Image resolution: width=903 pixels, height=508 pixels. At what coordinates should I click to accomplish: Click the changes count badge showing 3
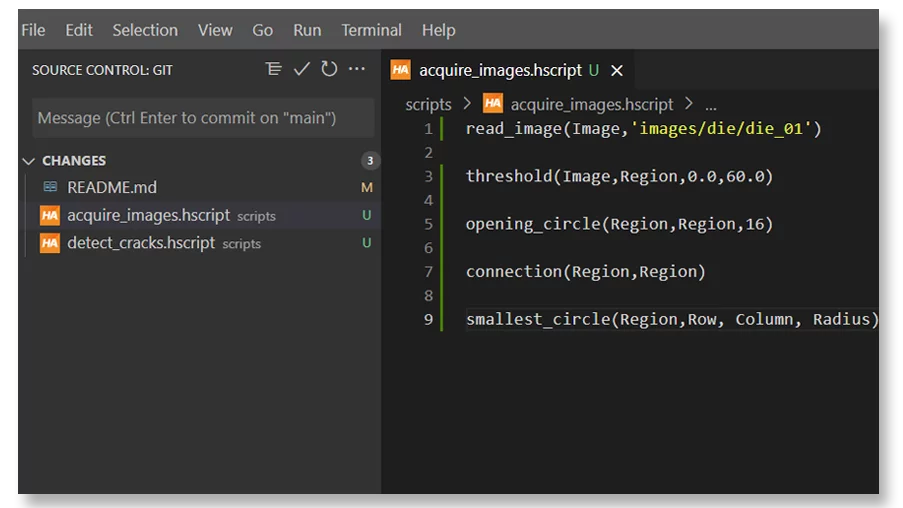click(370, 161)
